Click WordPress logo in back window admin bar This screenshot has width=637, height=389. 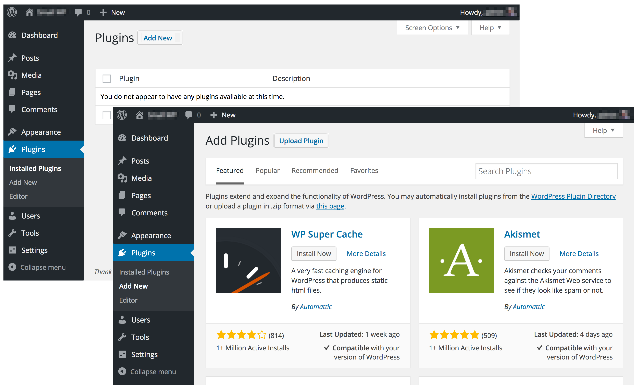(12, 12)
